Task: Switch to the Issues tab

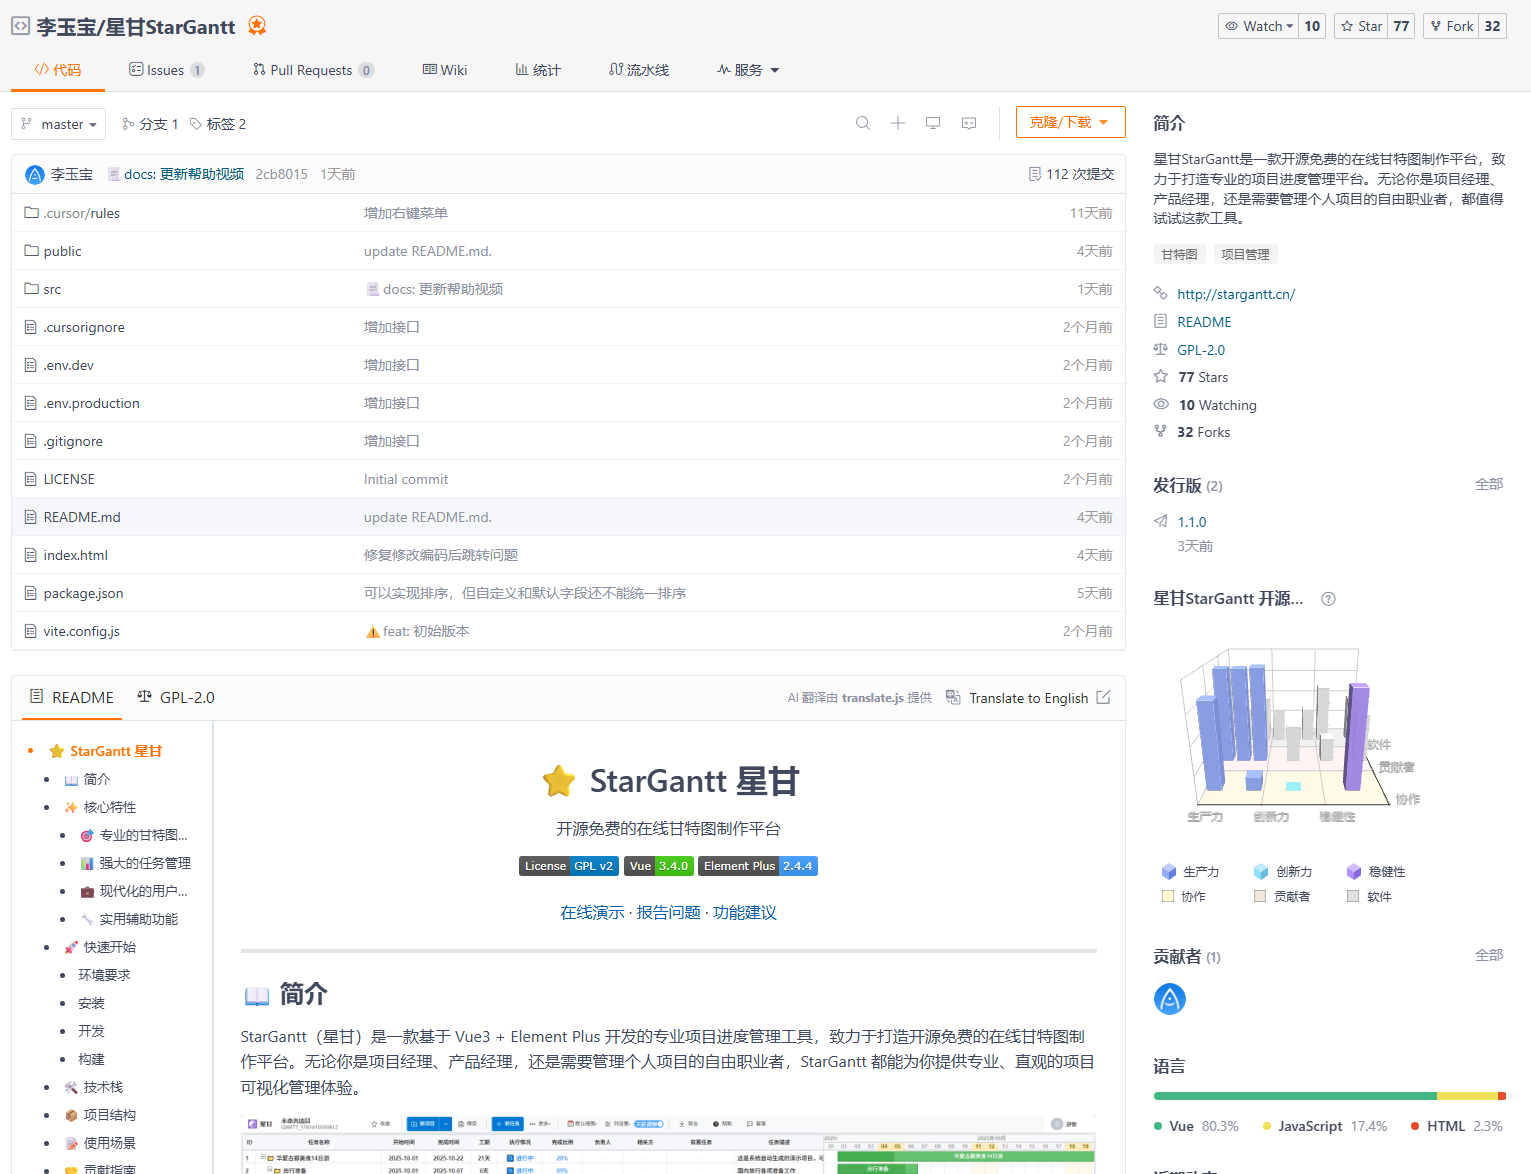Action: coord(165,69)
